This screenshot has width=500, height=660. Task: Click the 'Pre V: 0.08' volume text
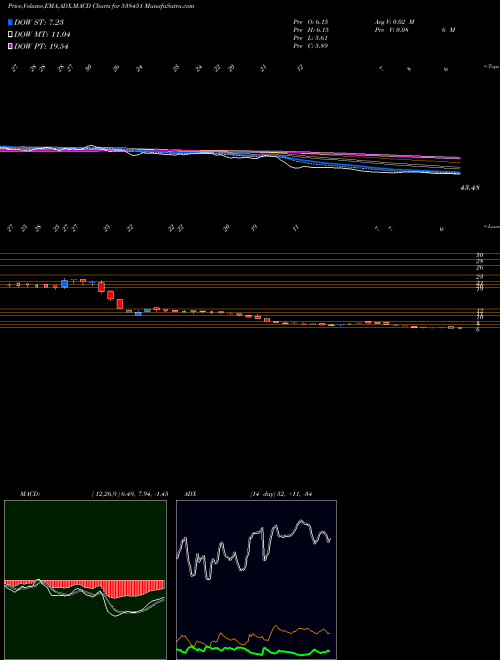coord(391,30)
